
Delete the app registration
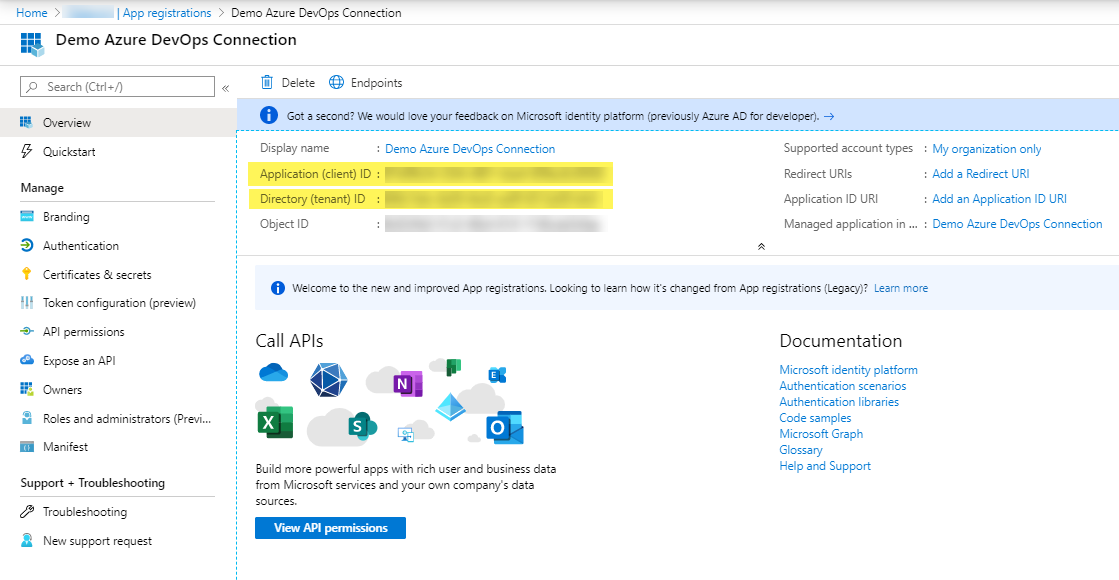pos(286,82)
